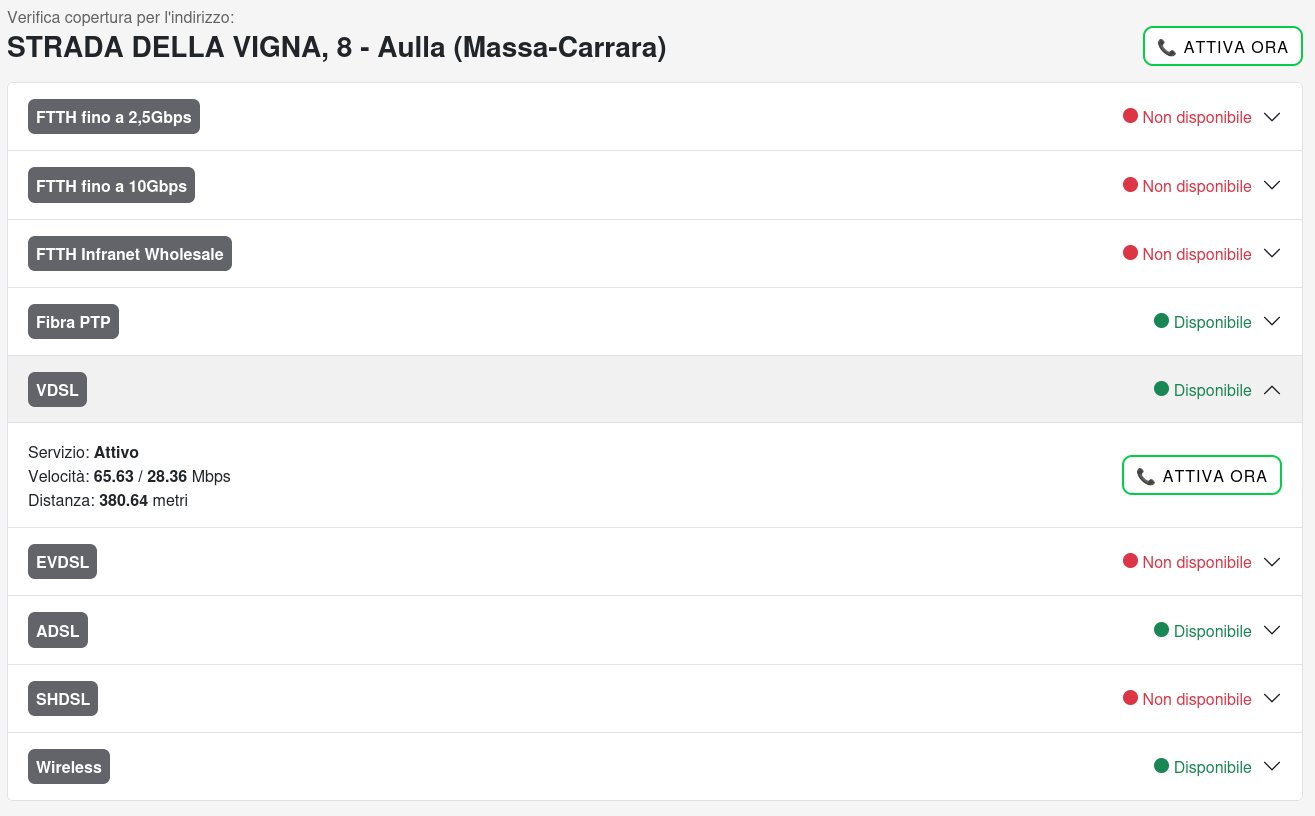
Task: Show ADSL details with its chevron
Action: (x=1272, y=631)
